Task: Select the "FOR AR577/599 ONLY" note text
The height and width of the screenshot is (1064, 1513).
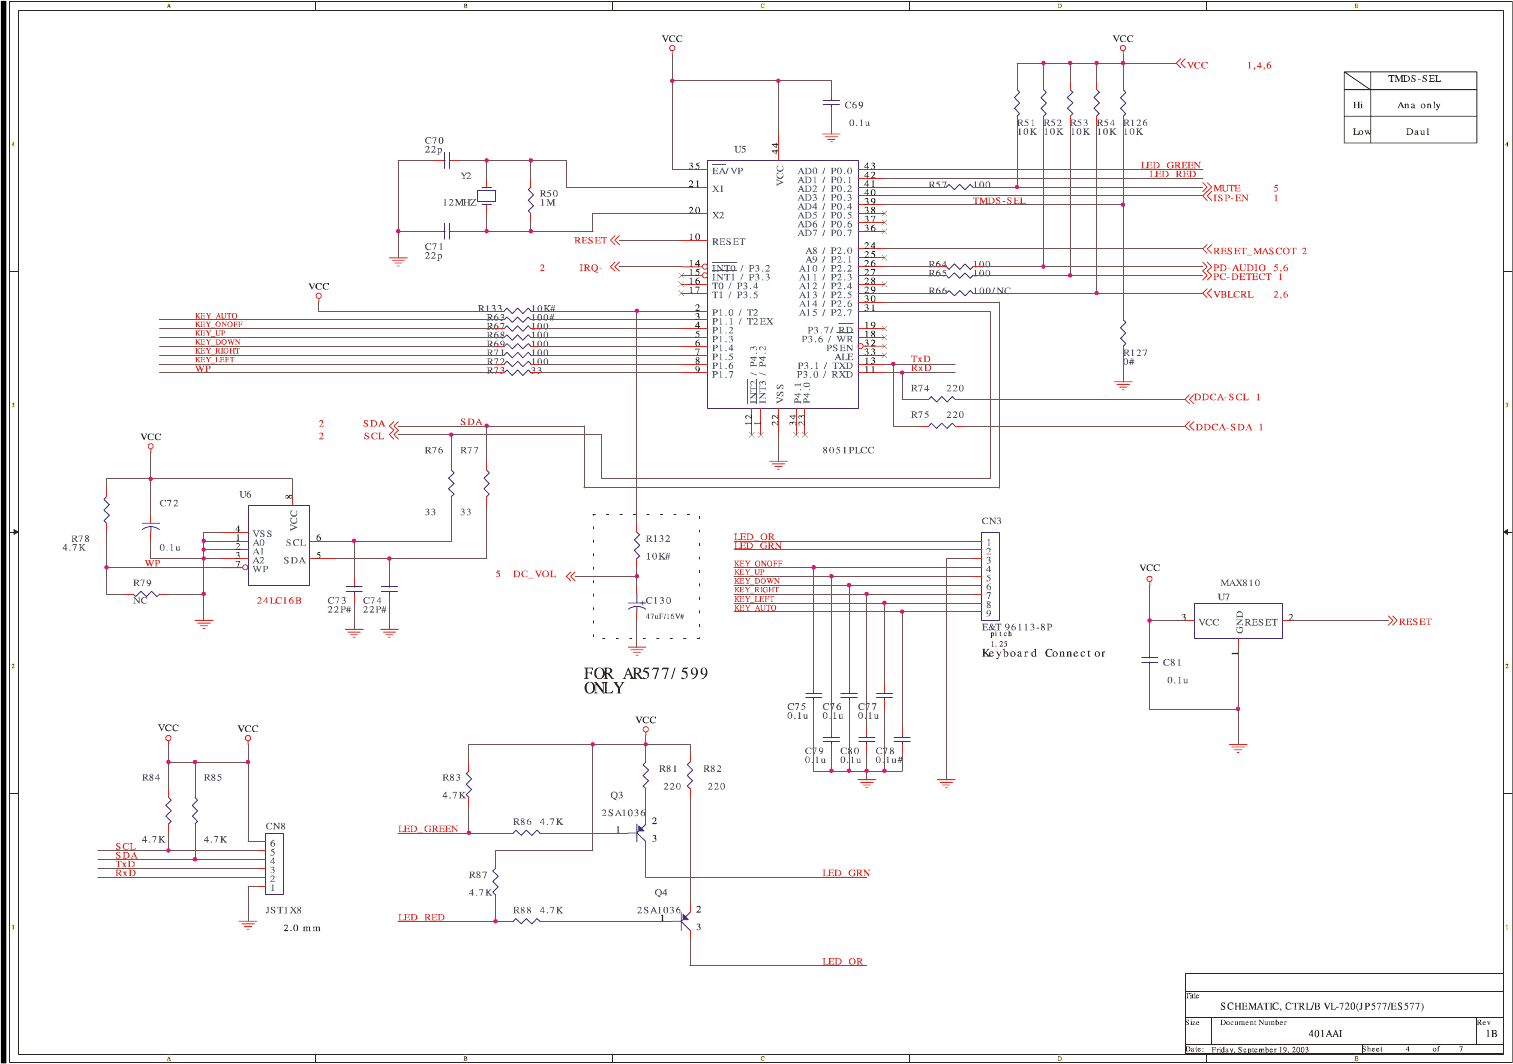Action: pos(645,681)
